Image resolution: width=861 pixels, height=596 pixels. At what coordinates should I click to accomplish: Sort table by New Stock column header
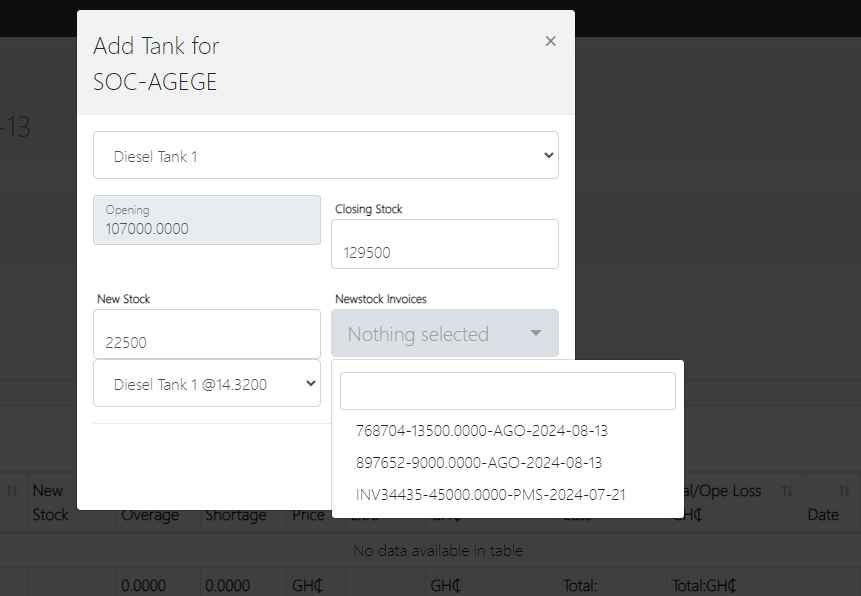(50, 502)
